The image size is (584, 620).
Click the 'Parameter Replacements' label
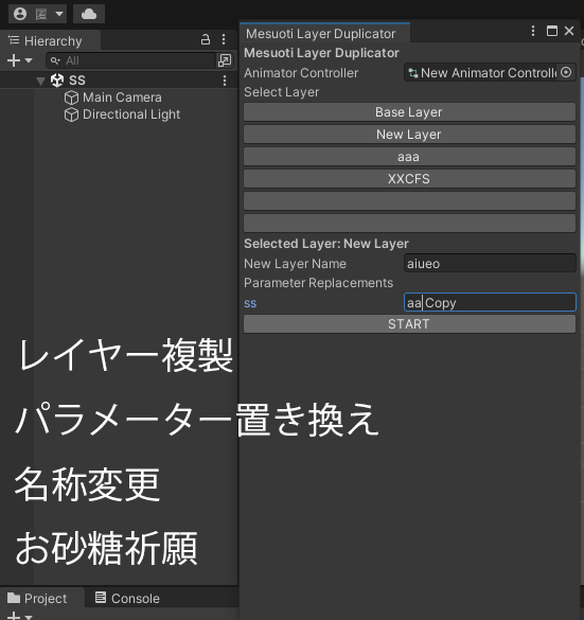tap(318, 283)
